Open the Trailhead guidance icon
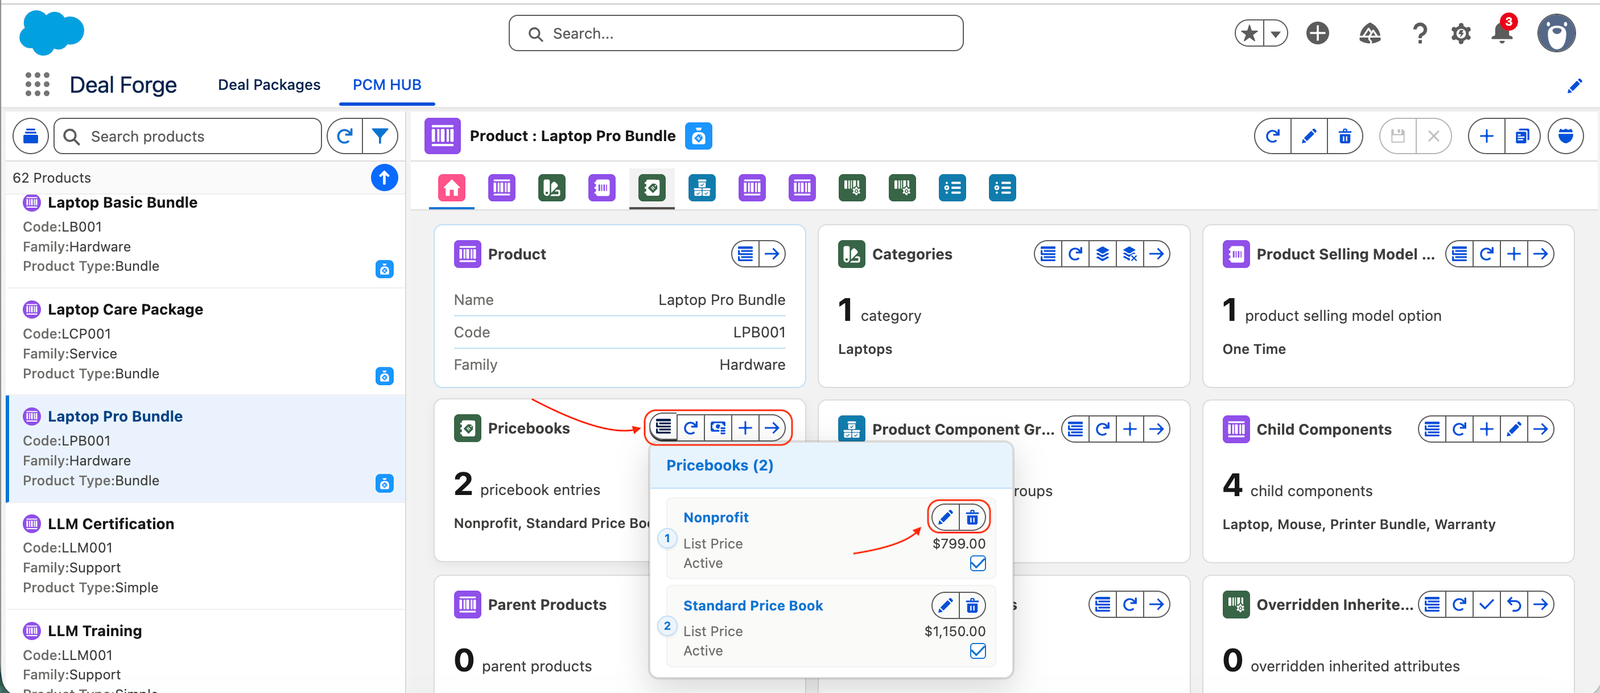 tap(1370, 34)
